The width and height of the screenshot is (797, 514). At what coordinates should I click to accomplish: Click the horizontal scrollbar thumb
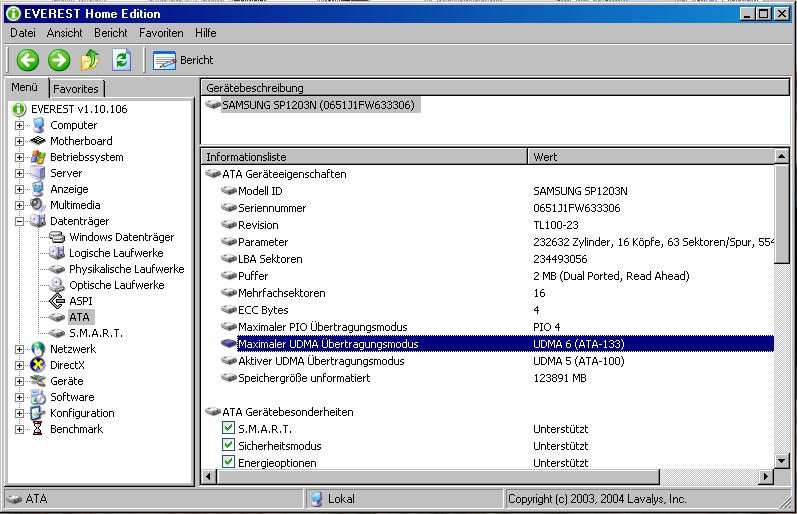438,476
